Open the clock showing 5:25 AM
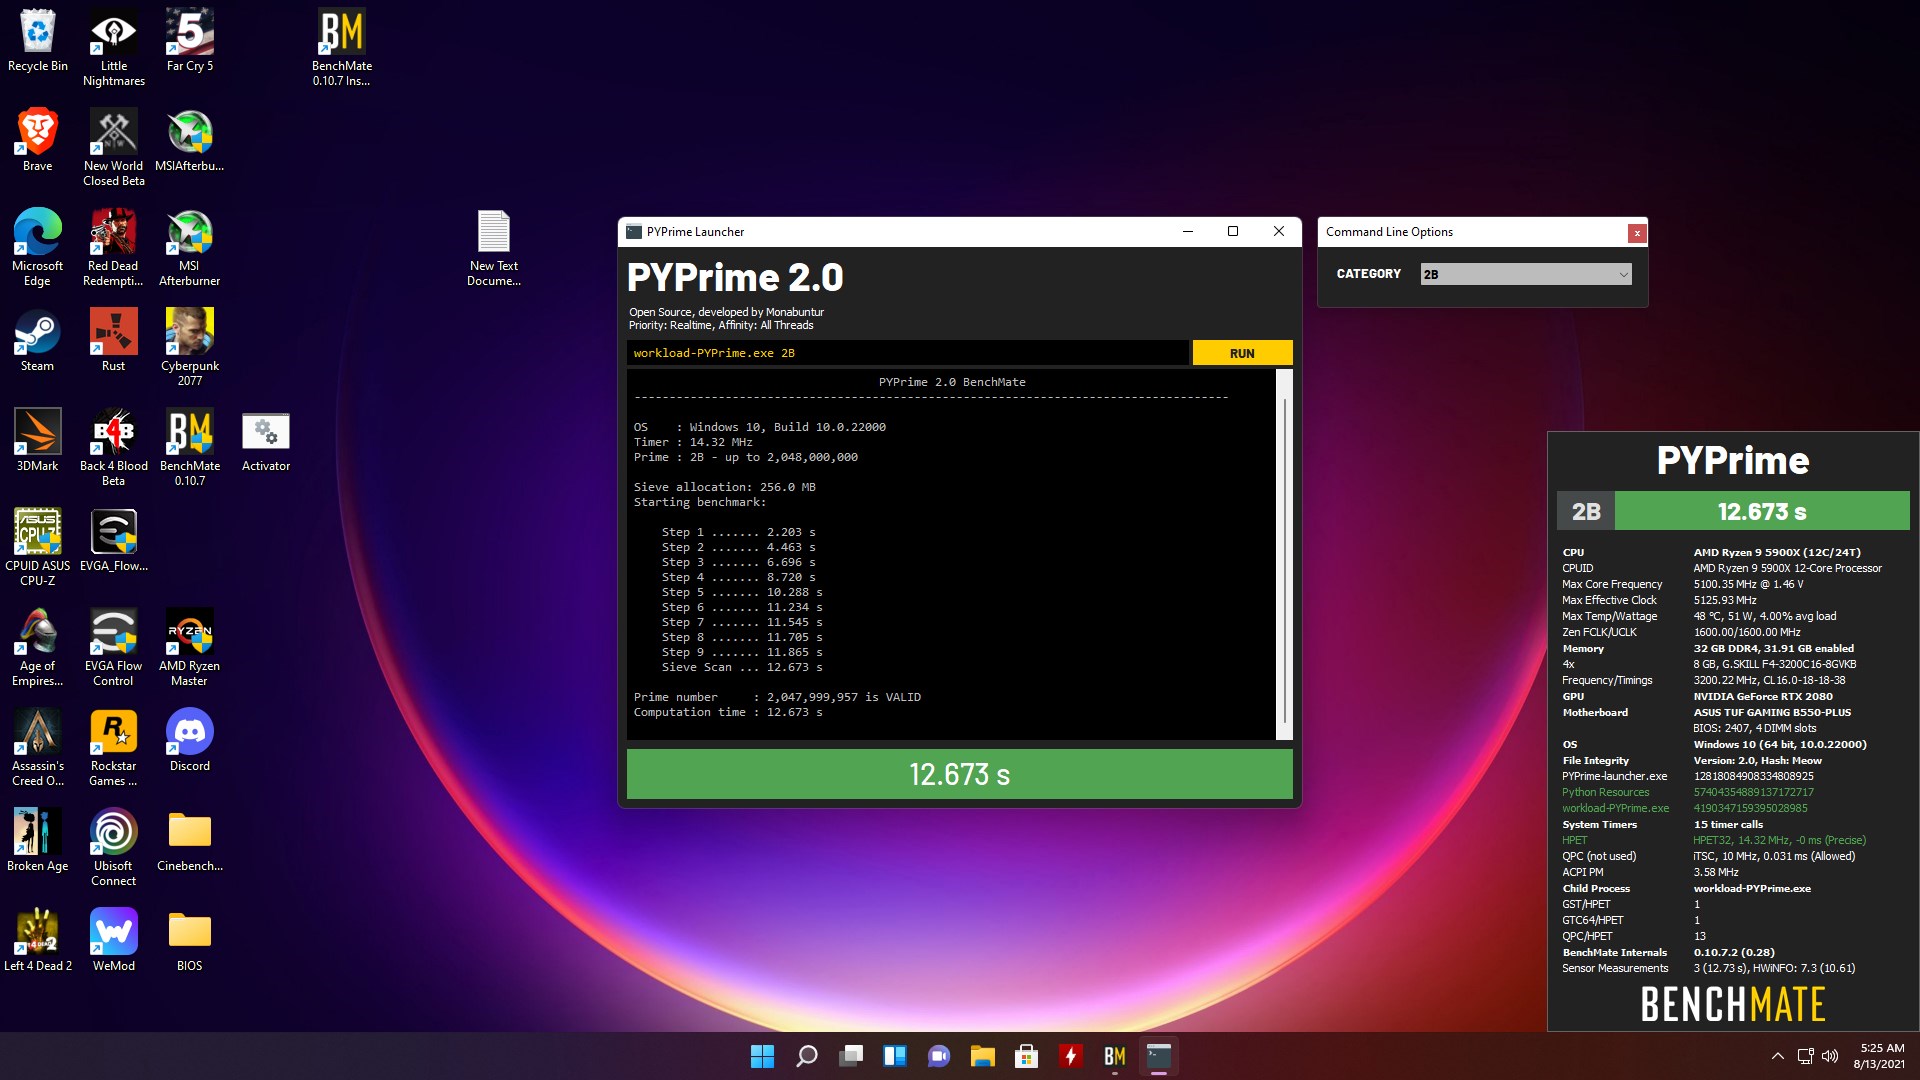This screenshot has width=1920, height=1080. (x=1879, y=1056)
